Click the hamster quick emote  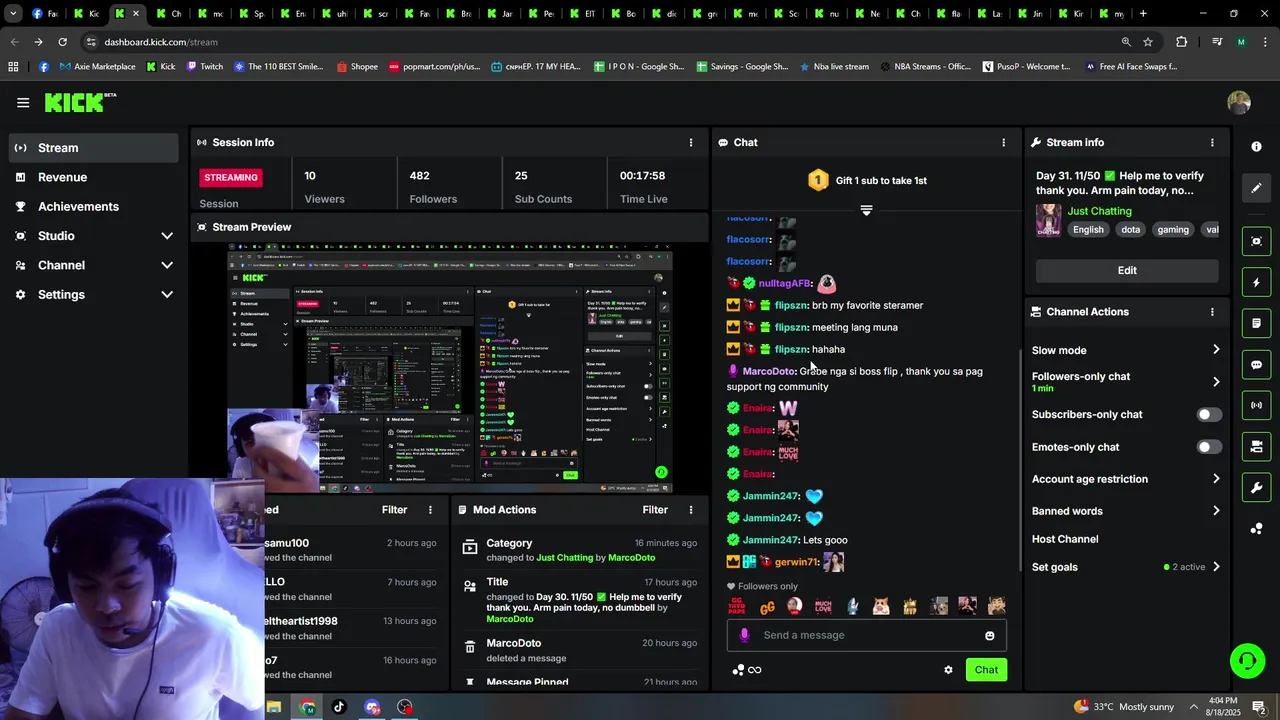click(881, 606)
